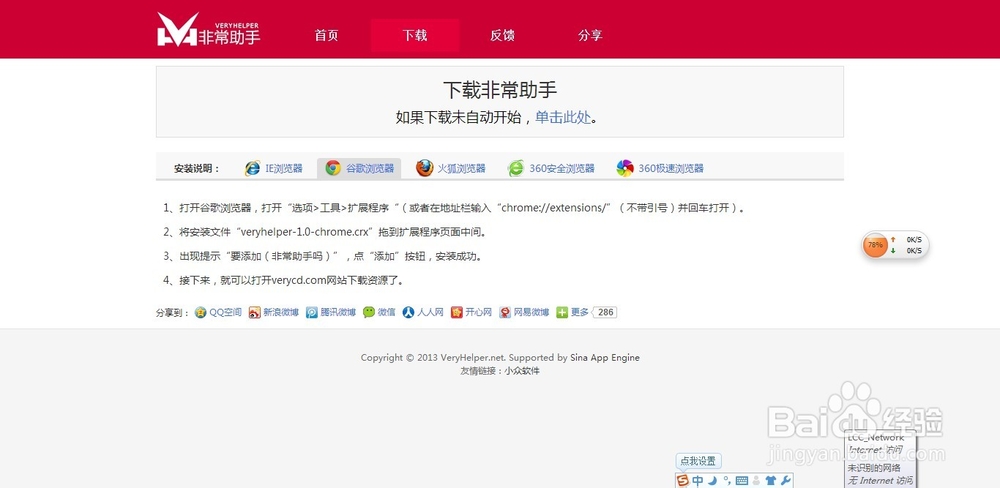Share to 腾讯微博 text link

(x=338, y=313)
